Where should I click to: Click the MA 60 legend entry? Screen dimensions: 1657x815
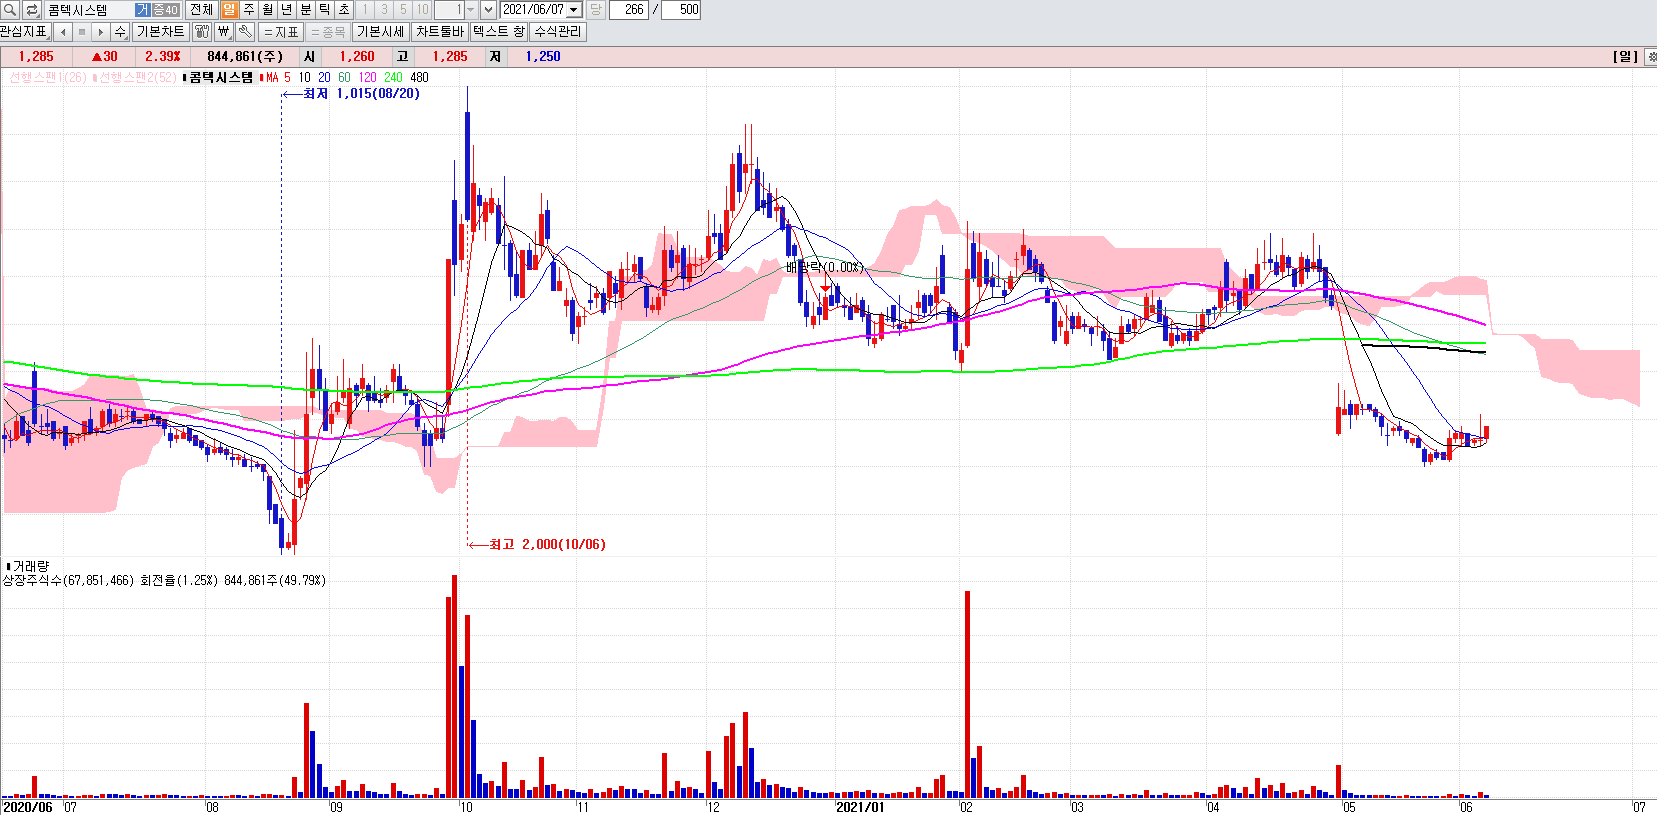tap(344, 77)
